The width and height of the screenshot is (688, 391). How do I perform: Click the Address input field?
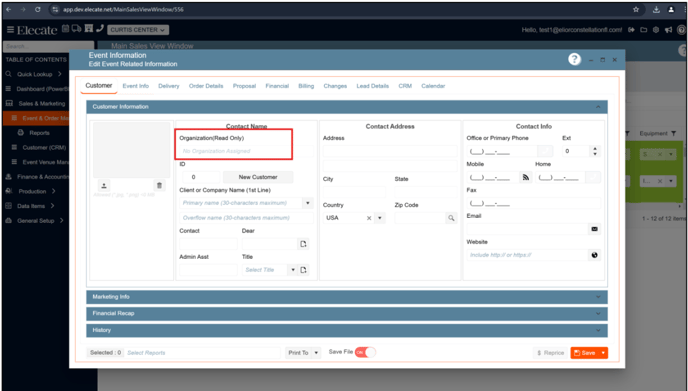point(390,151)
